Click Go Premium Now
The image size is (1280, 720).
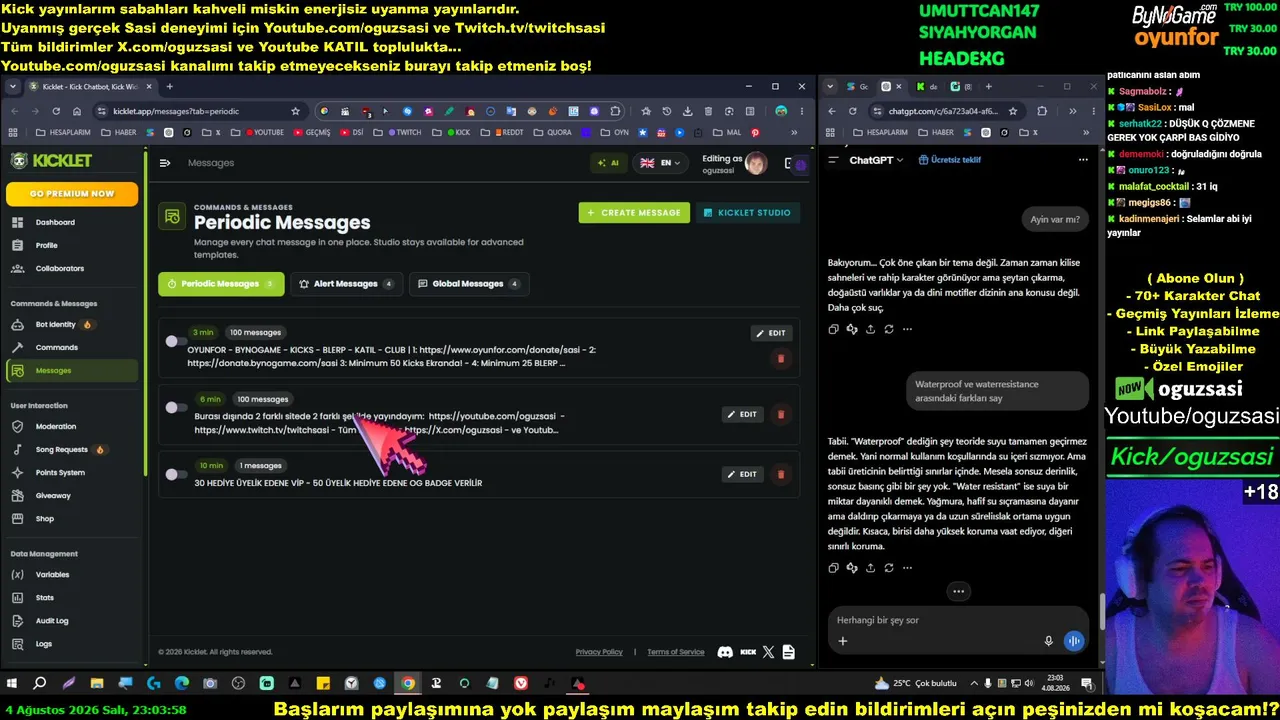[72, 193]
